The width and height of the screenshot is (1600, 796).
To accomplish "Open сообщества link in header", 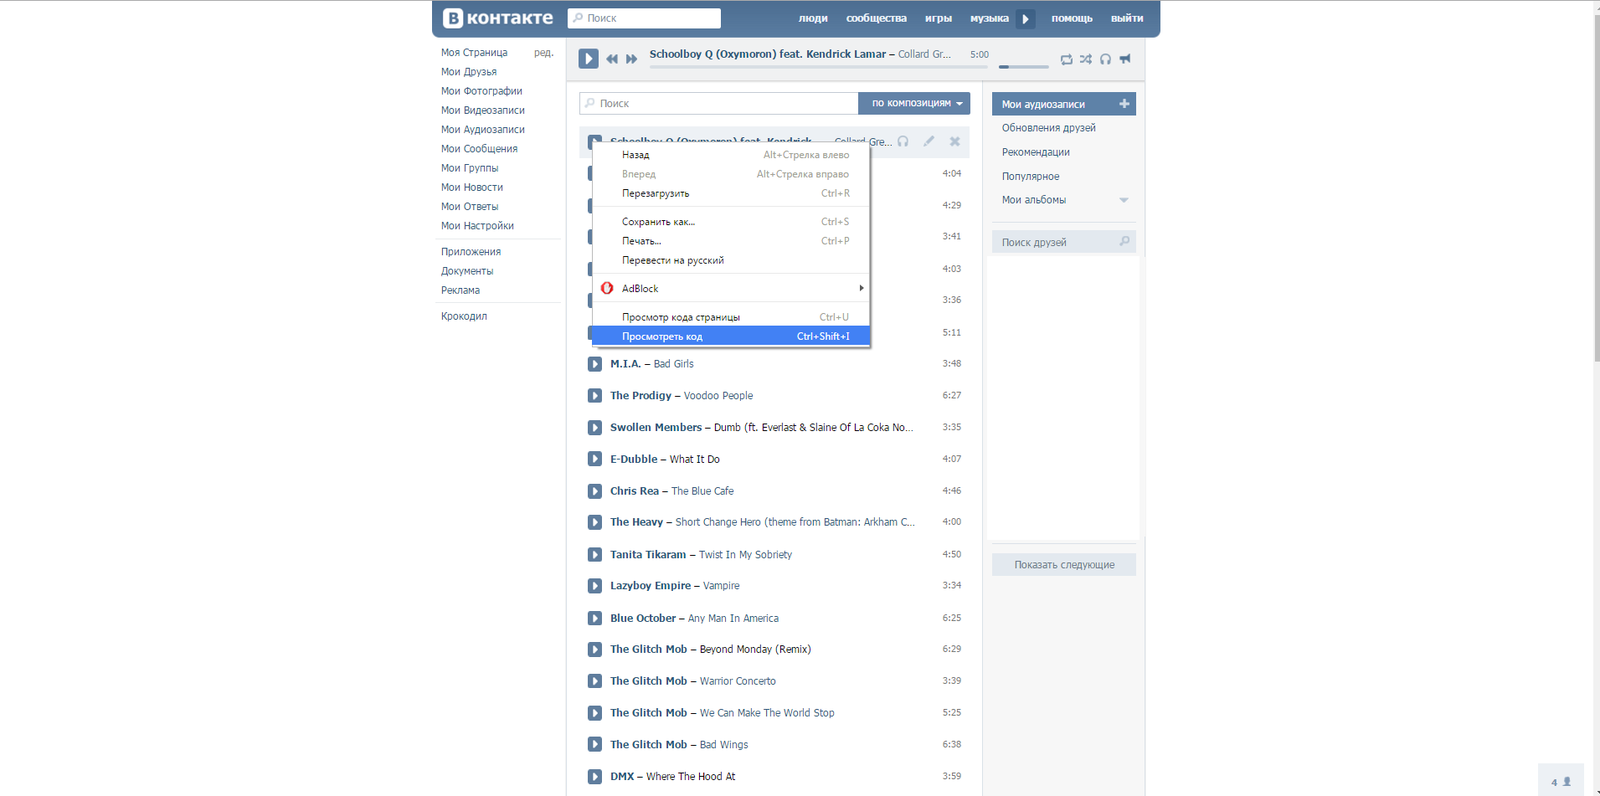I will 876,18.
